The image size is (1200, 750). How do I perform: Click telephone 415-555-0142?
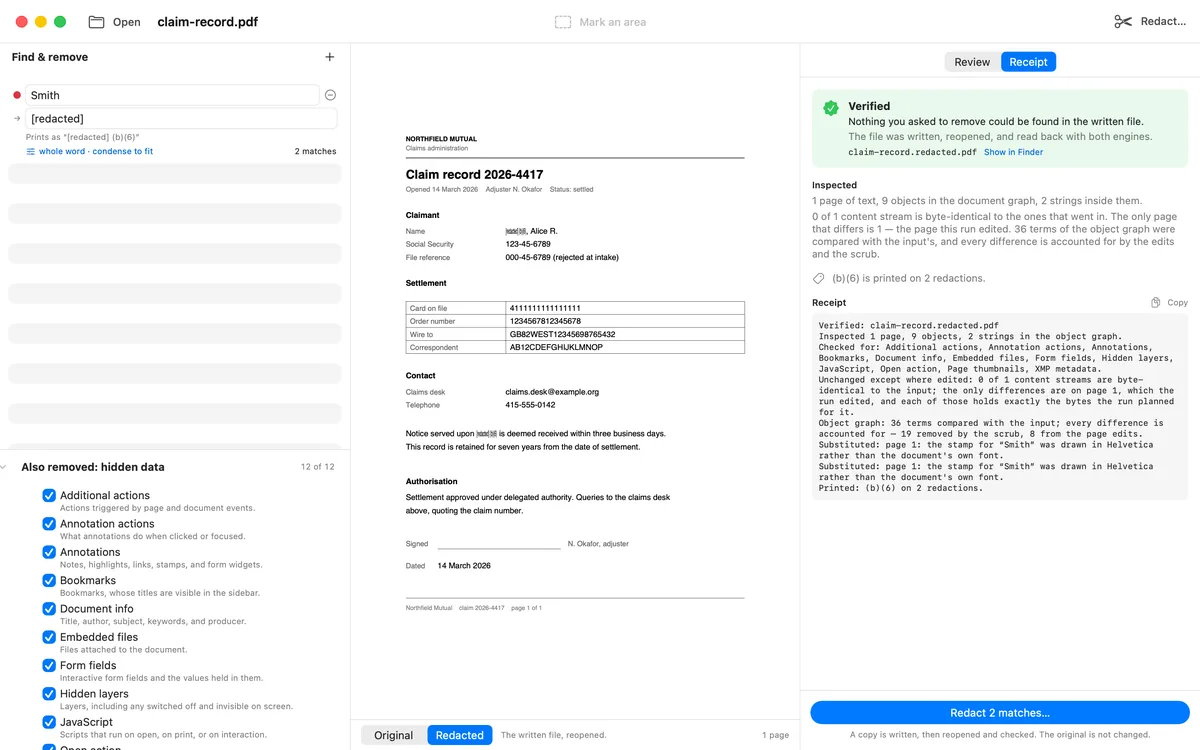click(x=530, y=405)
